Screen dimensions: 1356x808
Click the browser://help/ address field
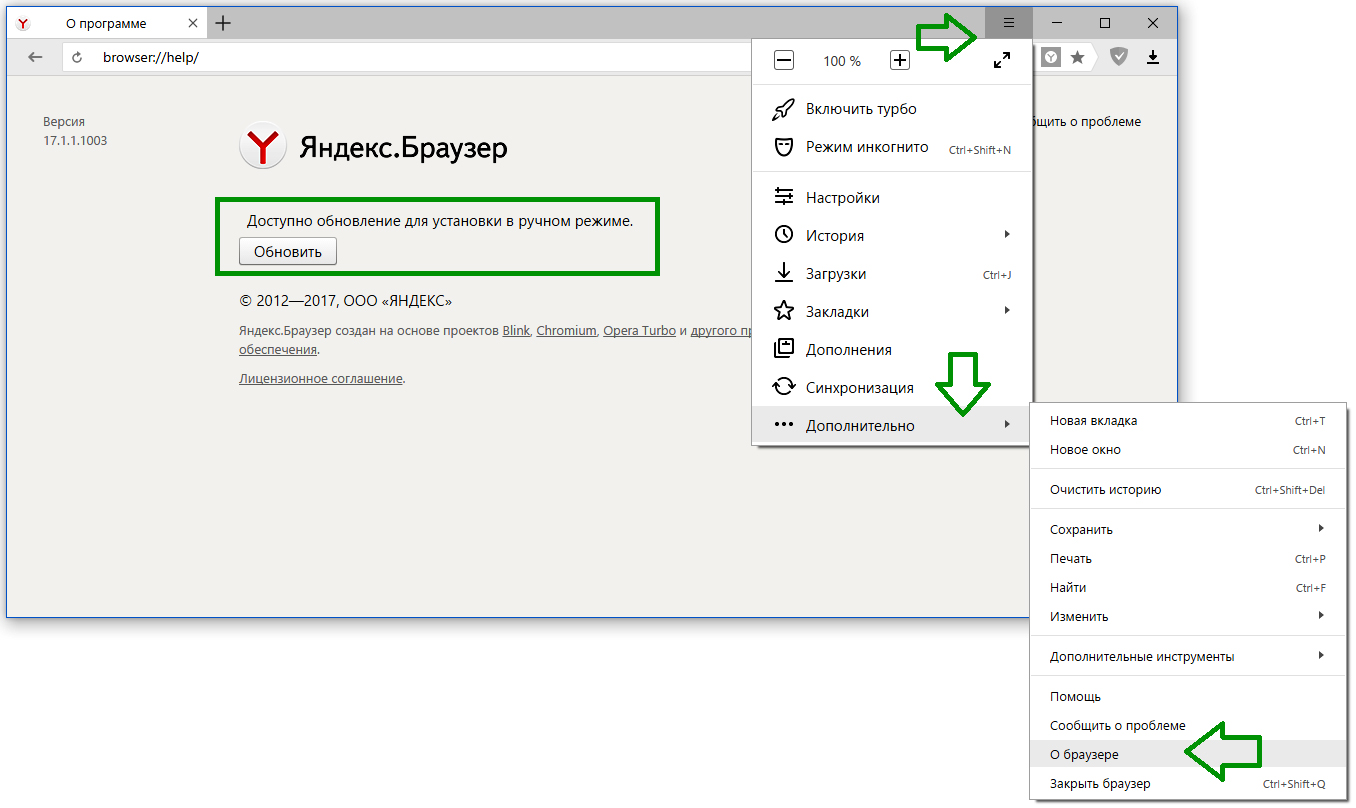[400, 58]
